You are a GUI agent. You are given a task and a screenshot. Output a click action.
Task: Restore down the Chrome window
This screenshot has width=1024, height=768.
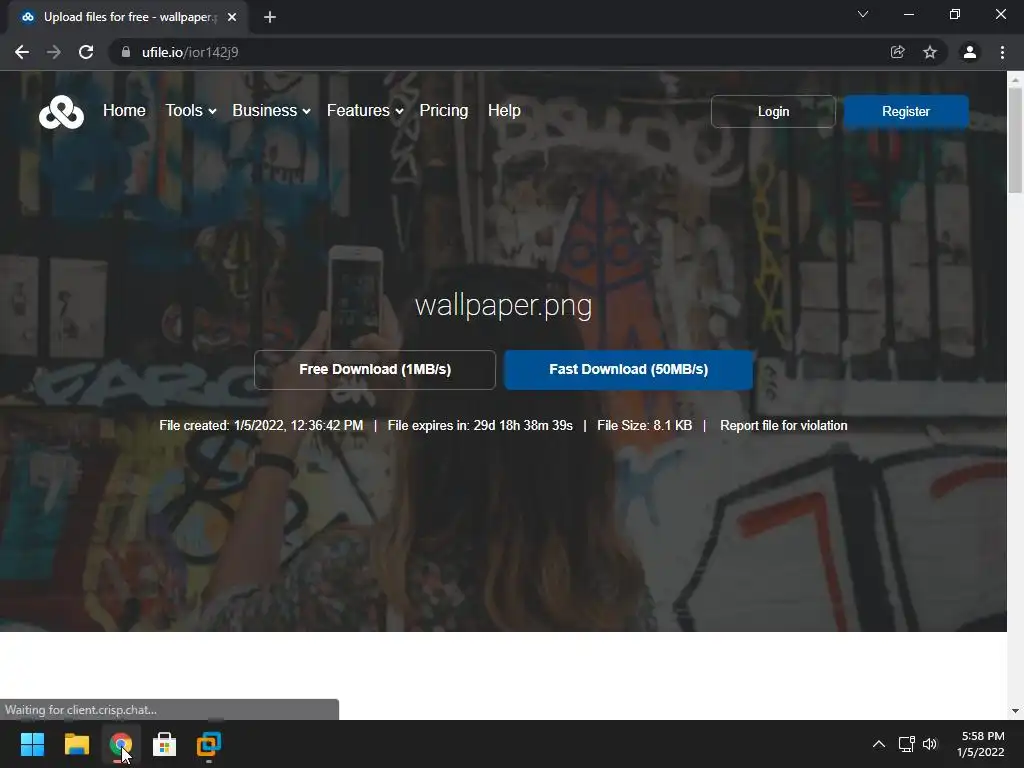click(x=955, y=14)
